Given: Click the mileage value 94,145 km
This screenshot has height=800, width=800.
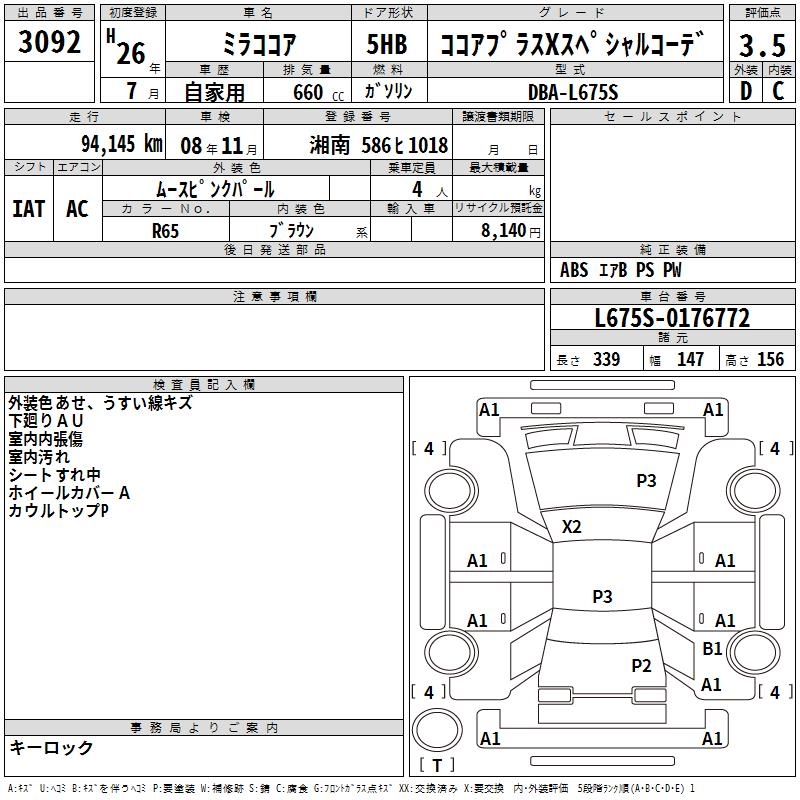Looking at the screenshot, I should click(x=122, y=145).
